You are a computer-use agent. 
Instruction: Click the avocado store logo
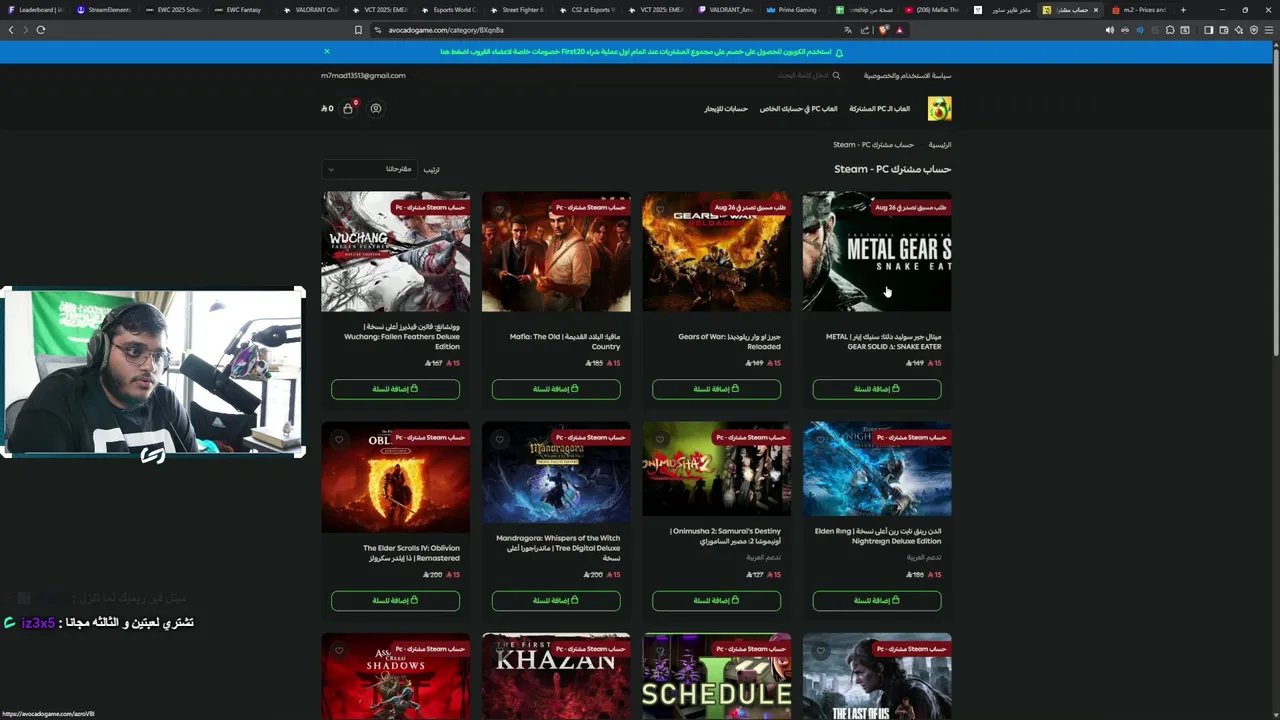(939, 108)
